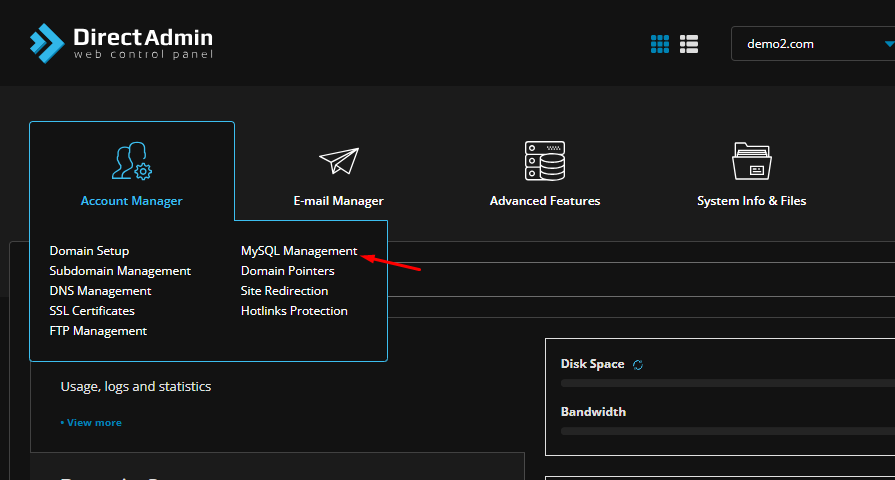
Task: Open the Advanced Features menu label
Action: click(x=545, y=201)
